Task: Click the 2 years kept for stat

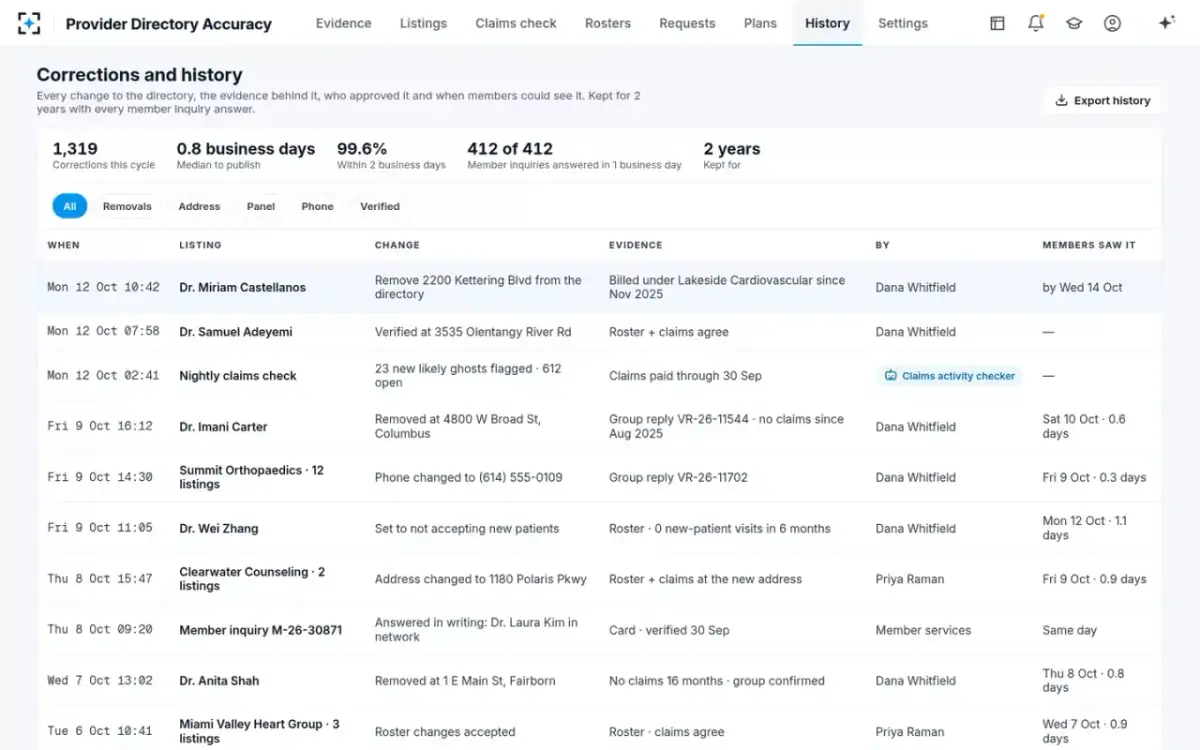Action: 732,155
